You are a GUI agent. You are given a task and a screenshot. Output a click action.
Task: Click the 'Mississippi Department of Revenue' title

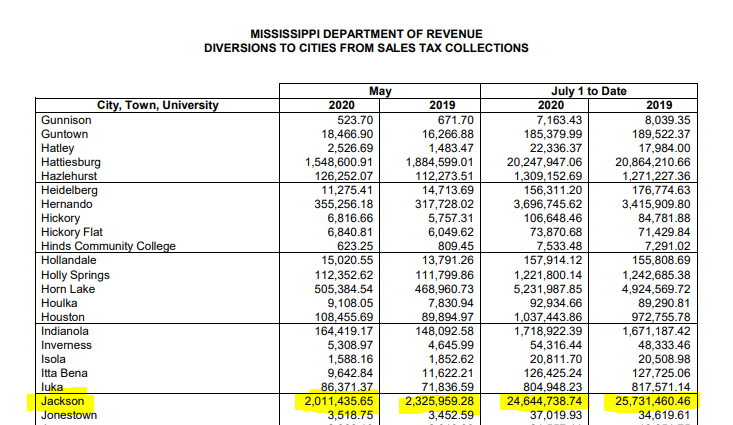click(x=365, y=32)
